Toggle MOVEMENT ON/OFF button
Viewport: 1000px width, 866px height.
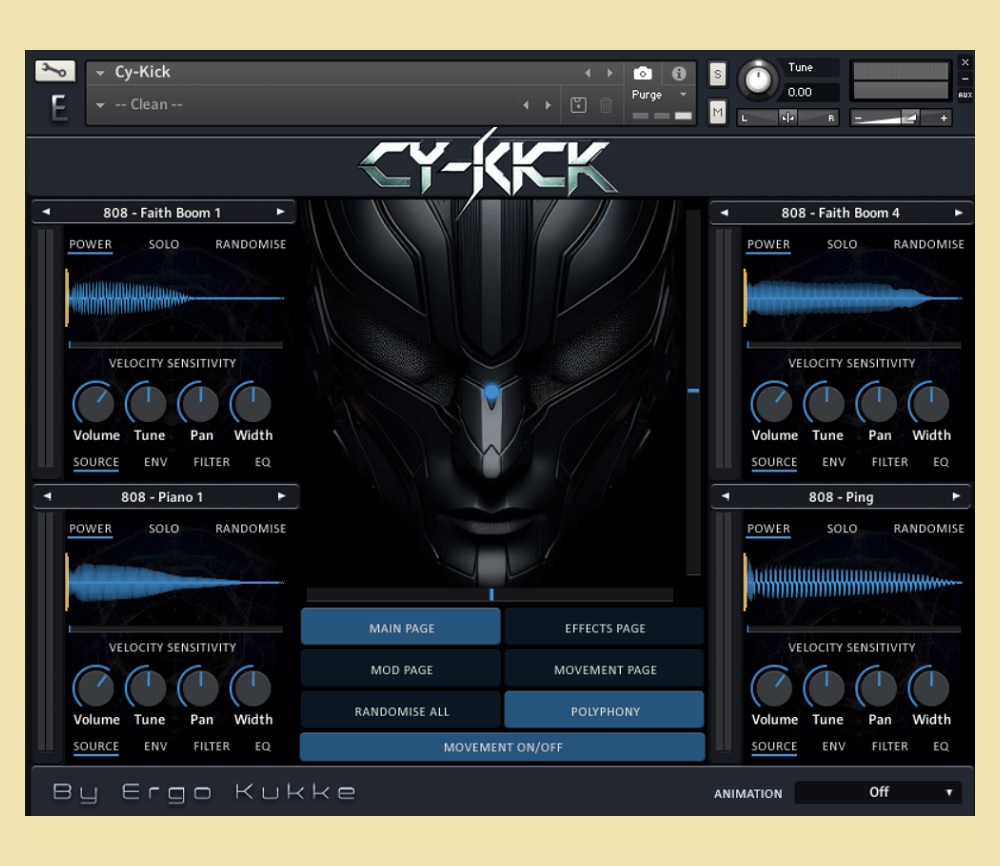click(502, 747)
